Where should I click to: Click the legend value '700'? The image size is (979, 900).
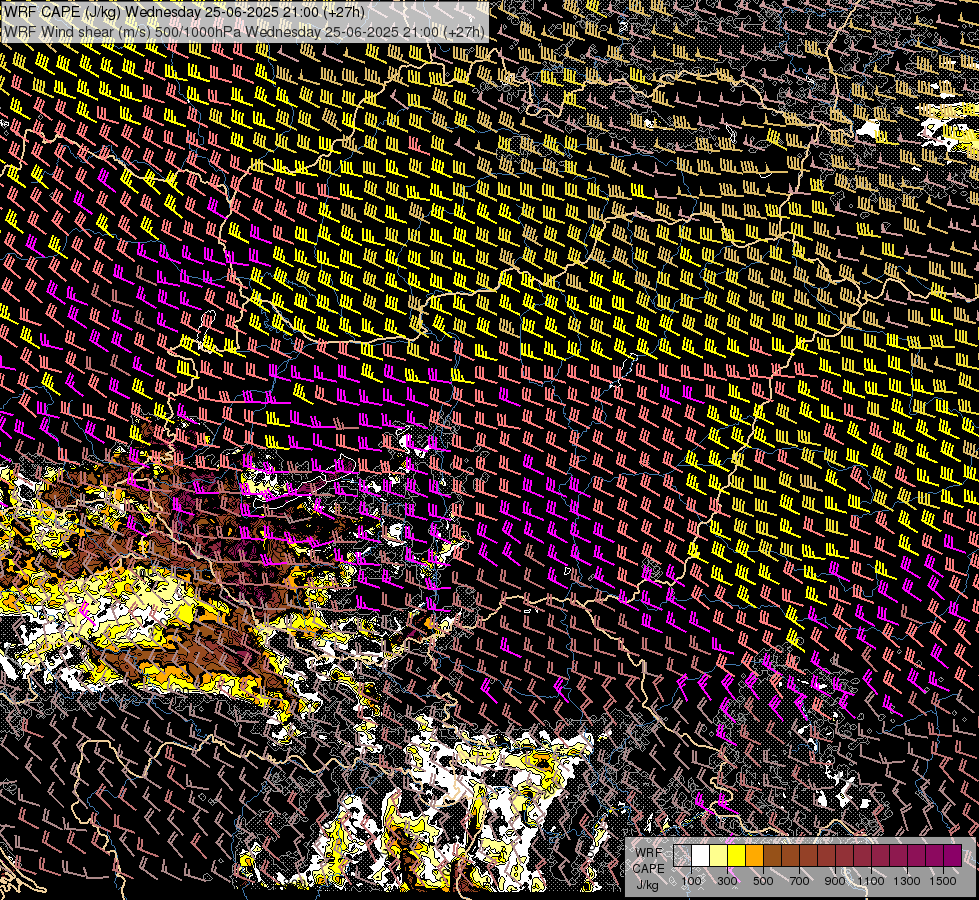pos(799,881)
